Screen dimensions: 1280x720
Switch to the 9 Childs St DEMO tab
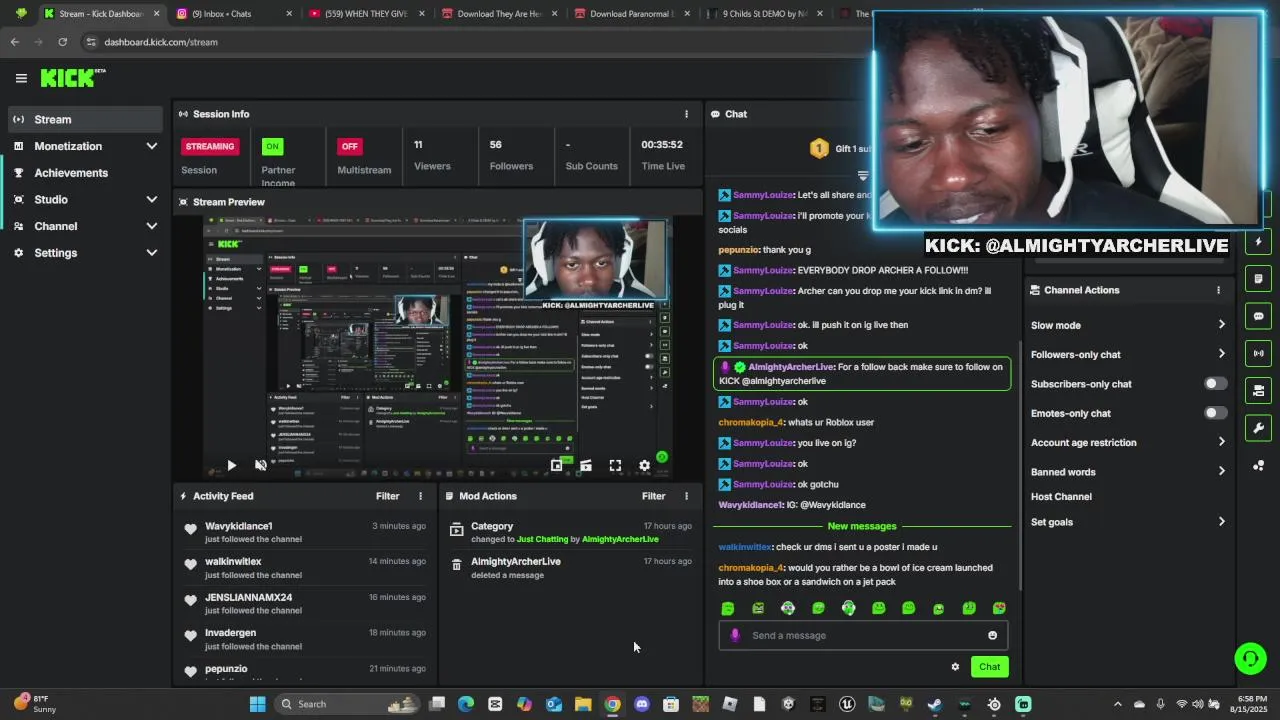(765, 14)
